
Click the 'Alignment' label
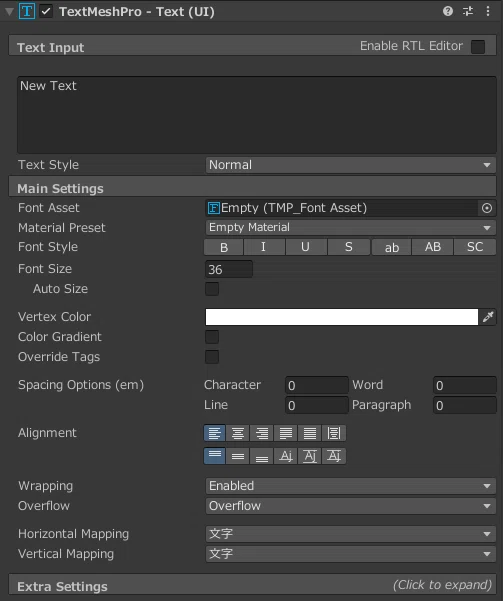click(x=47, y=433)
